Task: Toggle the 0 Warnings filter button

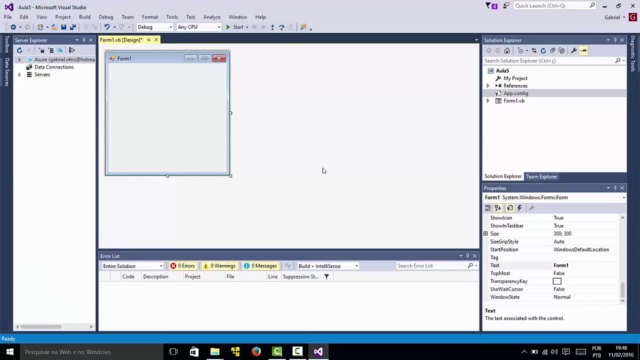Action: (220, 266)
